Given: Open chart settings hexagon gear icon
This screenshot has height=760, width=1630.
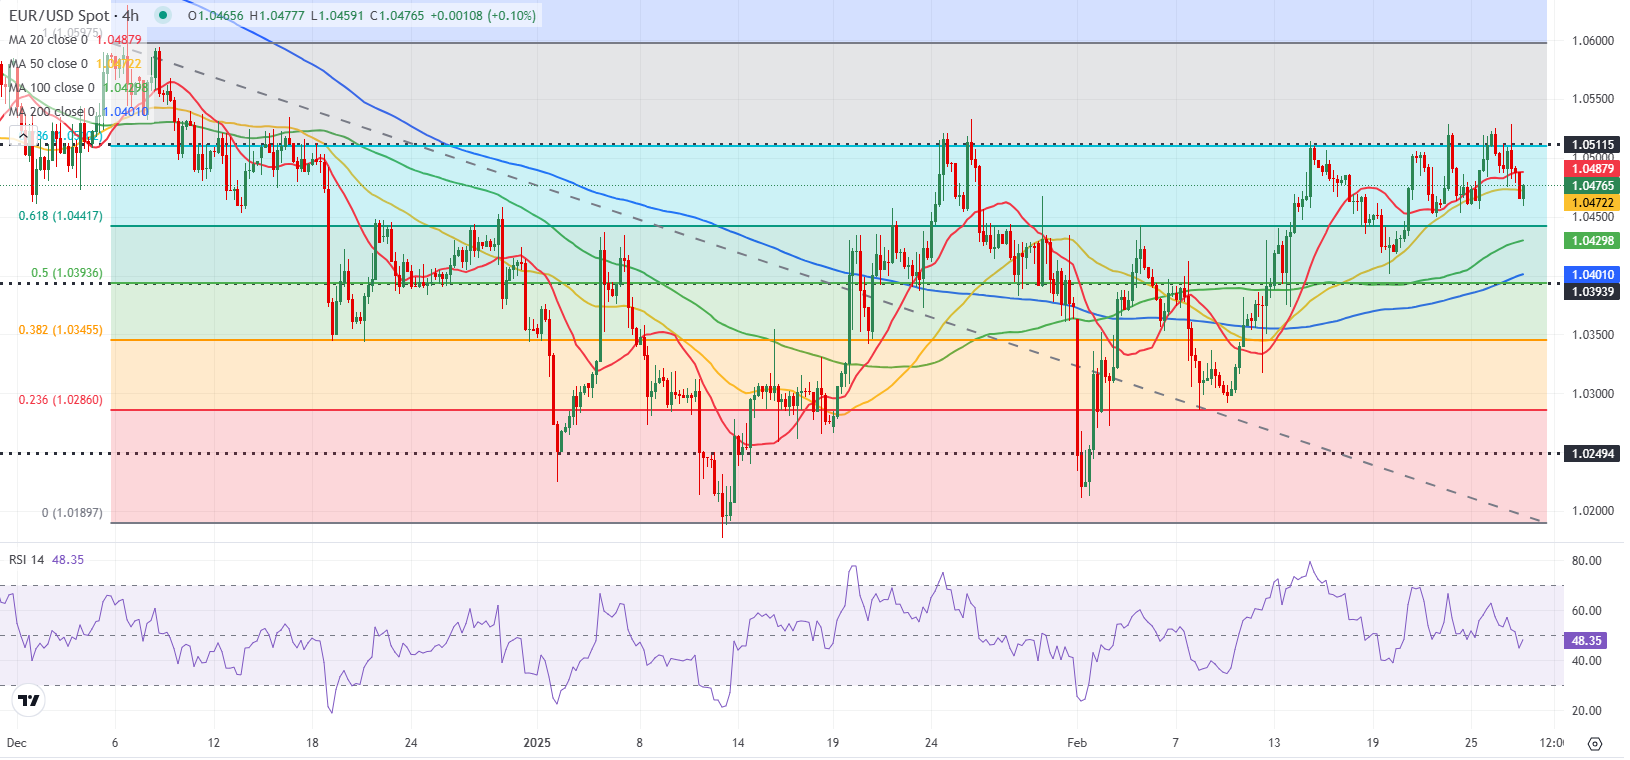Looking at the screenshot, I should tap(1594, 743).
